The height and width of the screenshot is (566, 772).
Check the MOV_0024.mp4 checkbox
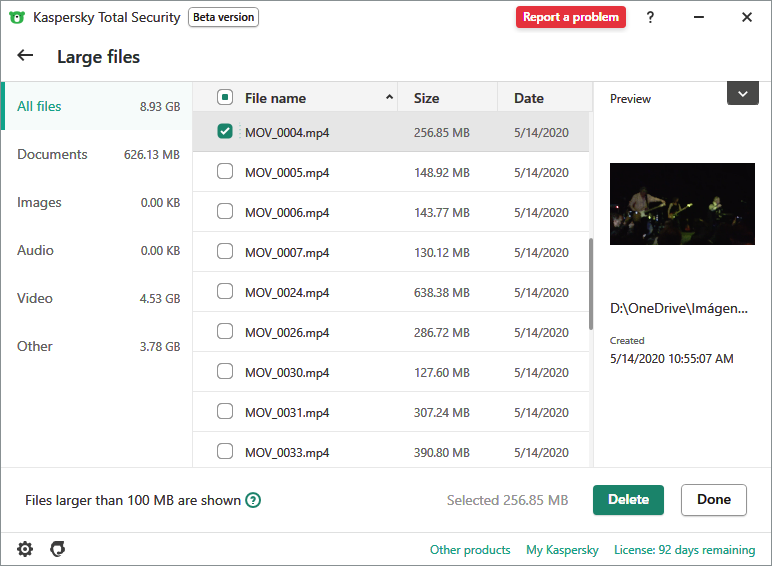(x=225, y=291)
